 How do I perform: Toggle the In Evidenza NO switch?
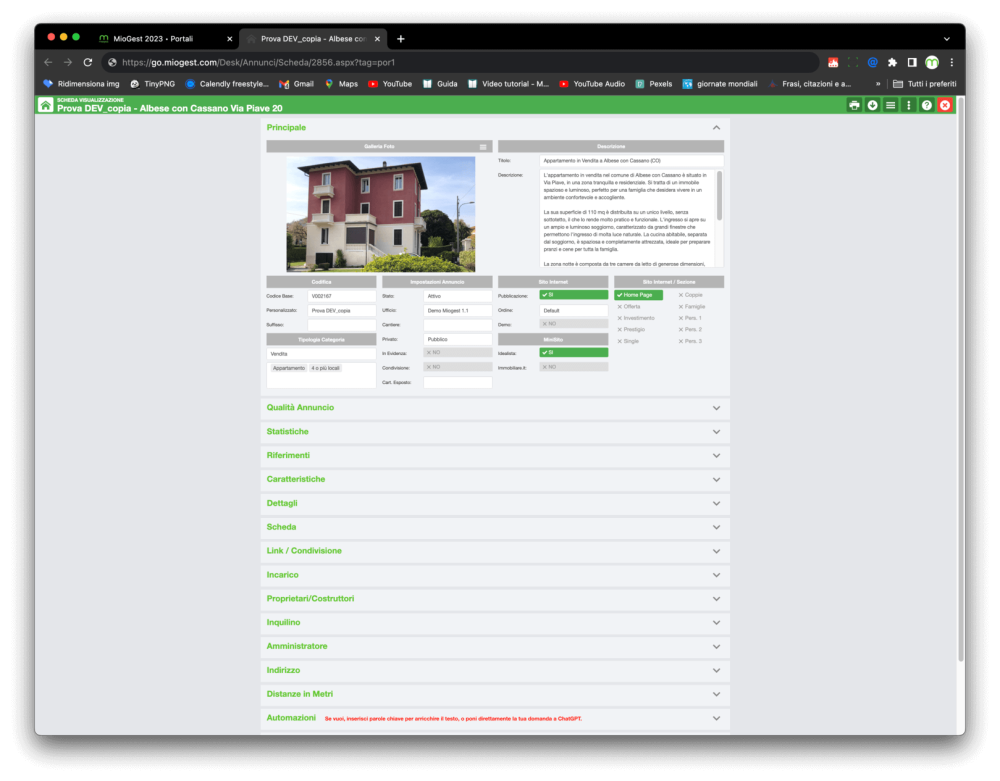pos(458,353)
